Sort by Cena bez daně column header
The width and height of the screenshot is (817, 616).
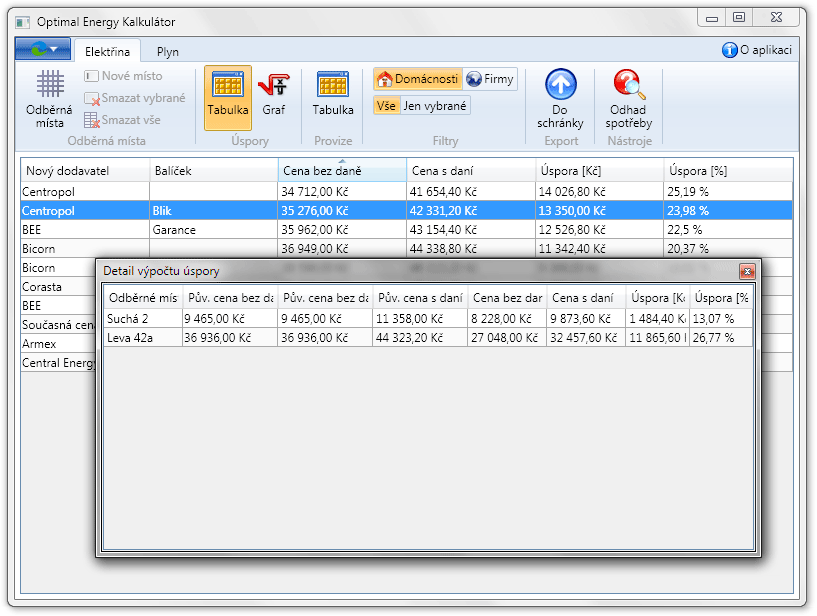pos(342,171)
